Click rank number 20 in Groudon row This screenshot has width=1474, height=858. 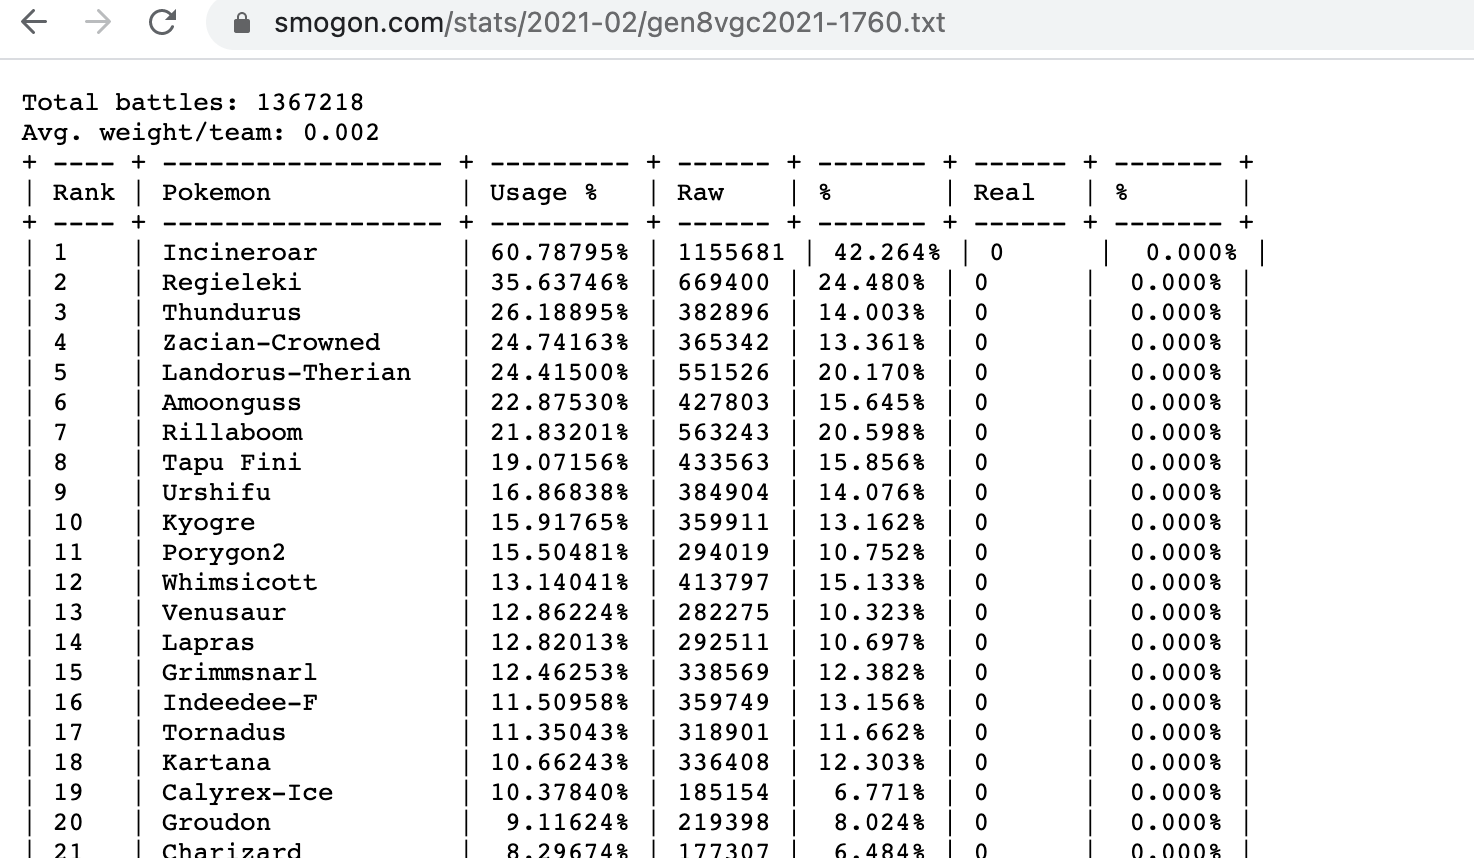(68, 822)
